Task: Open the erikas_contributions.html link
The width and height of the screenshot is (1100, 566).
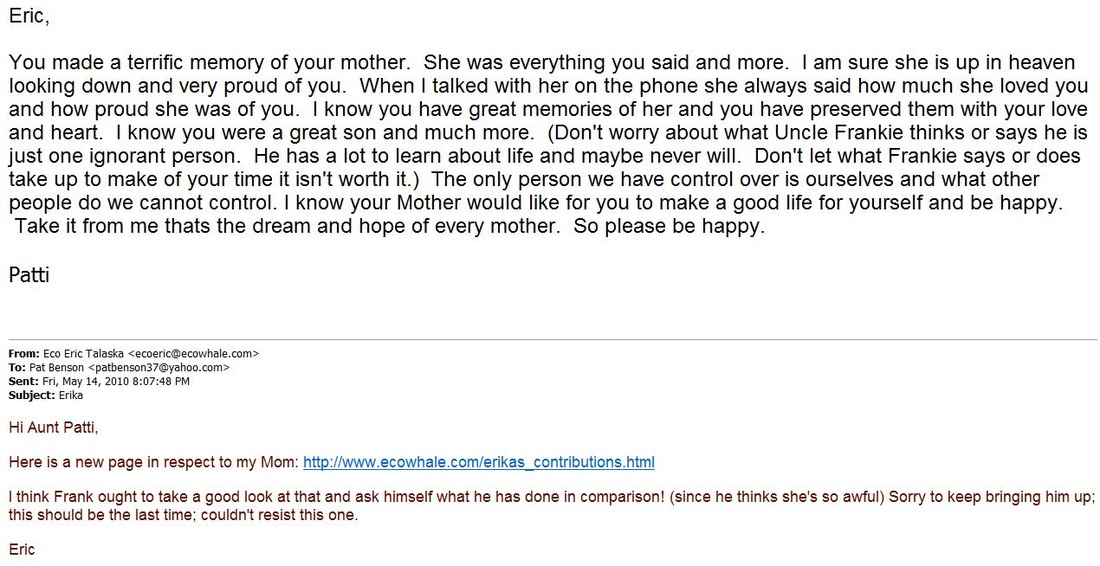Action: pos(478,462)
